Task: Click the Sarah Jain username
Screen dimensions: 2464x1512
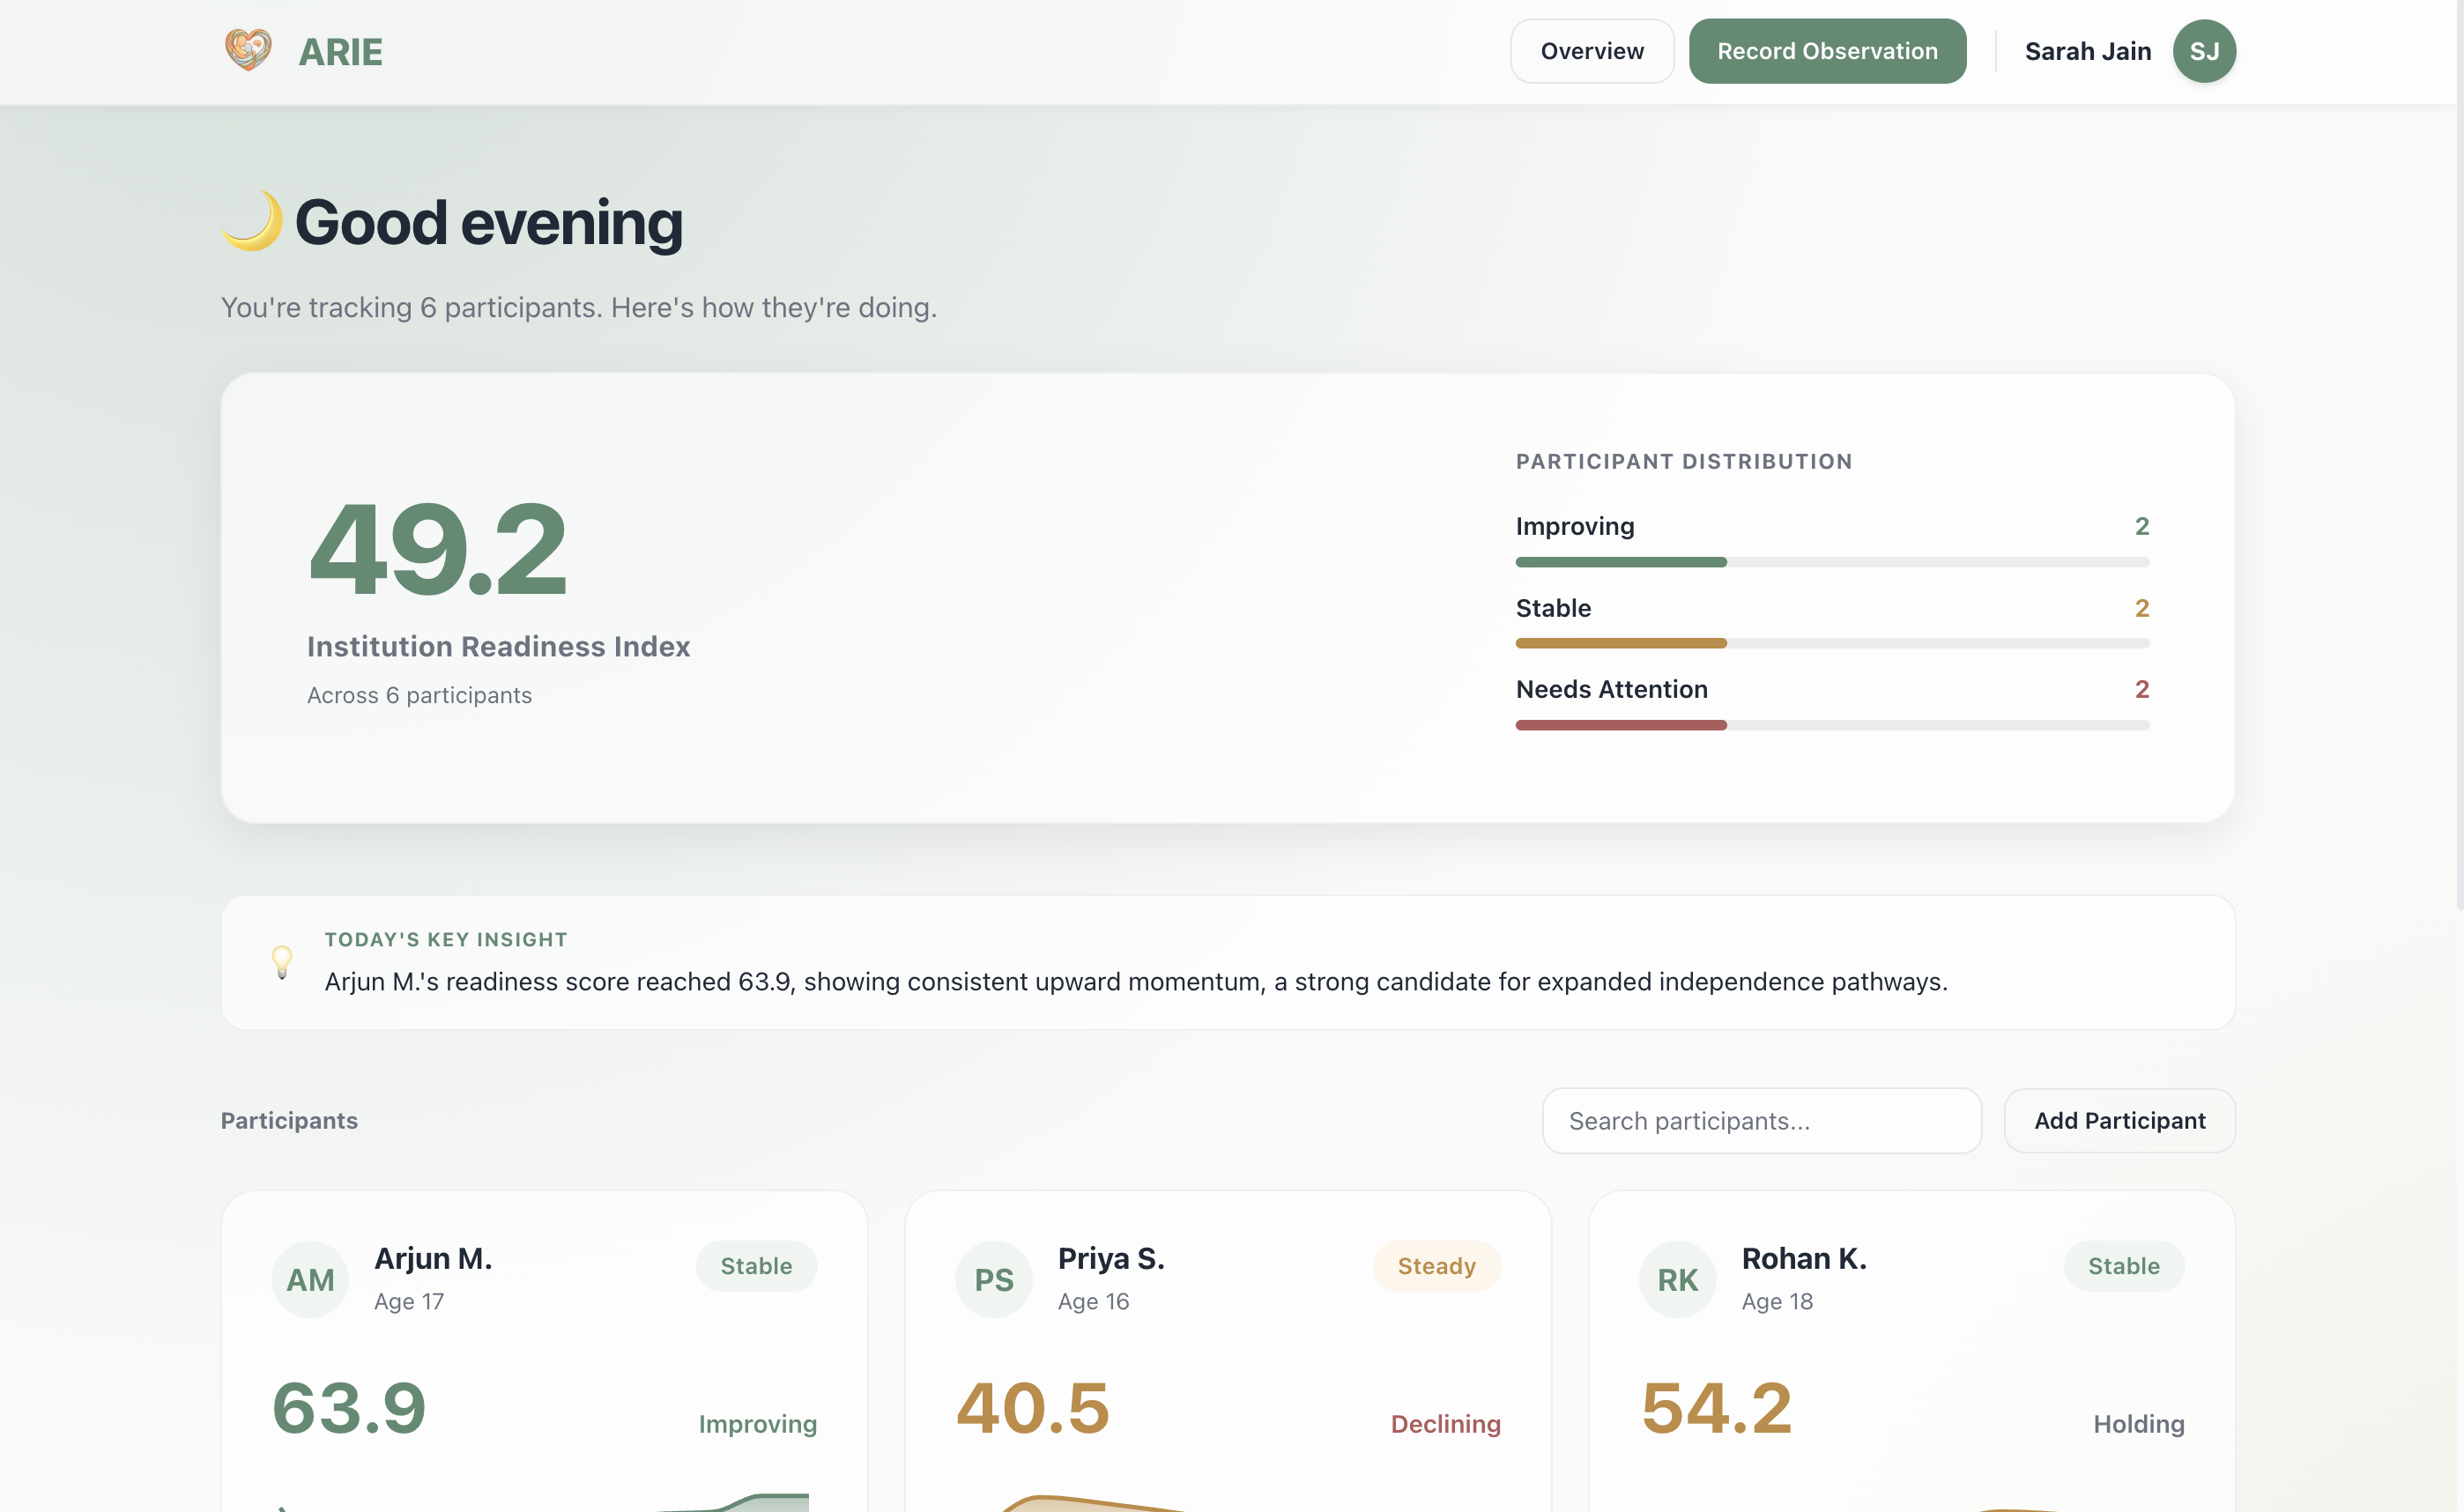Action: [2088, 51]
